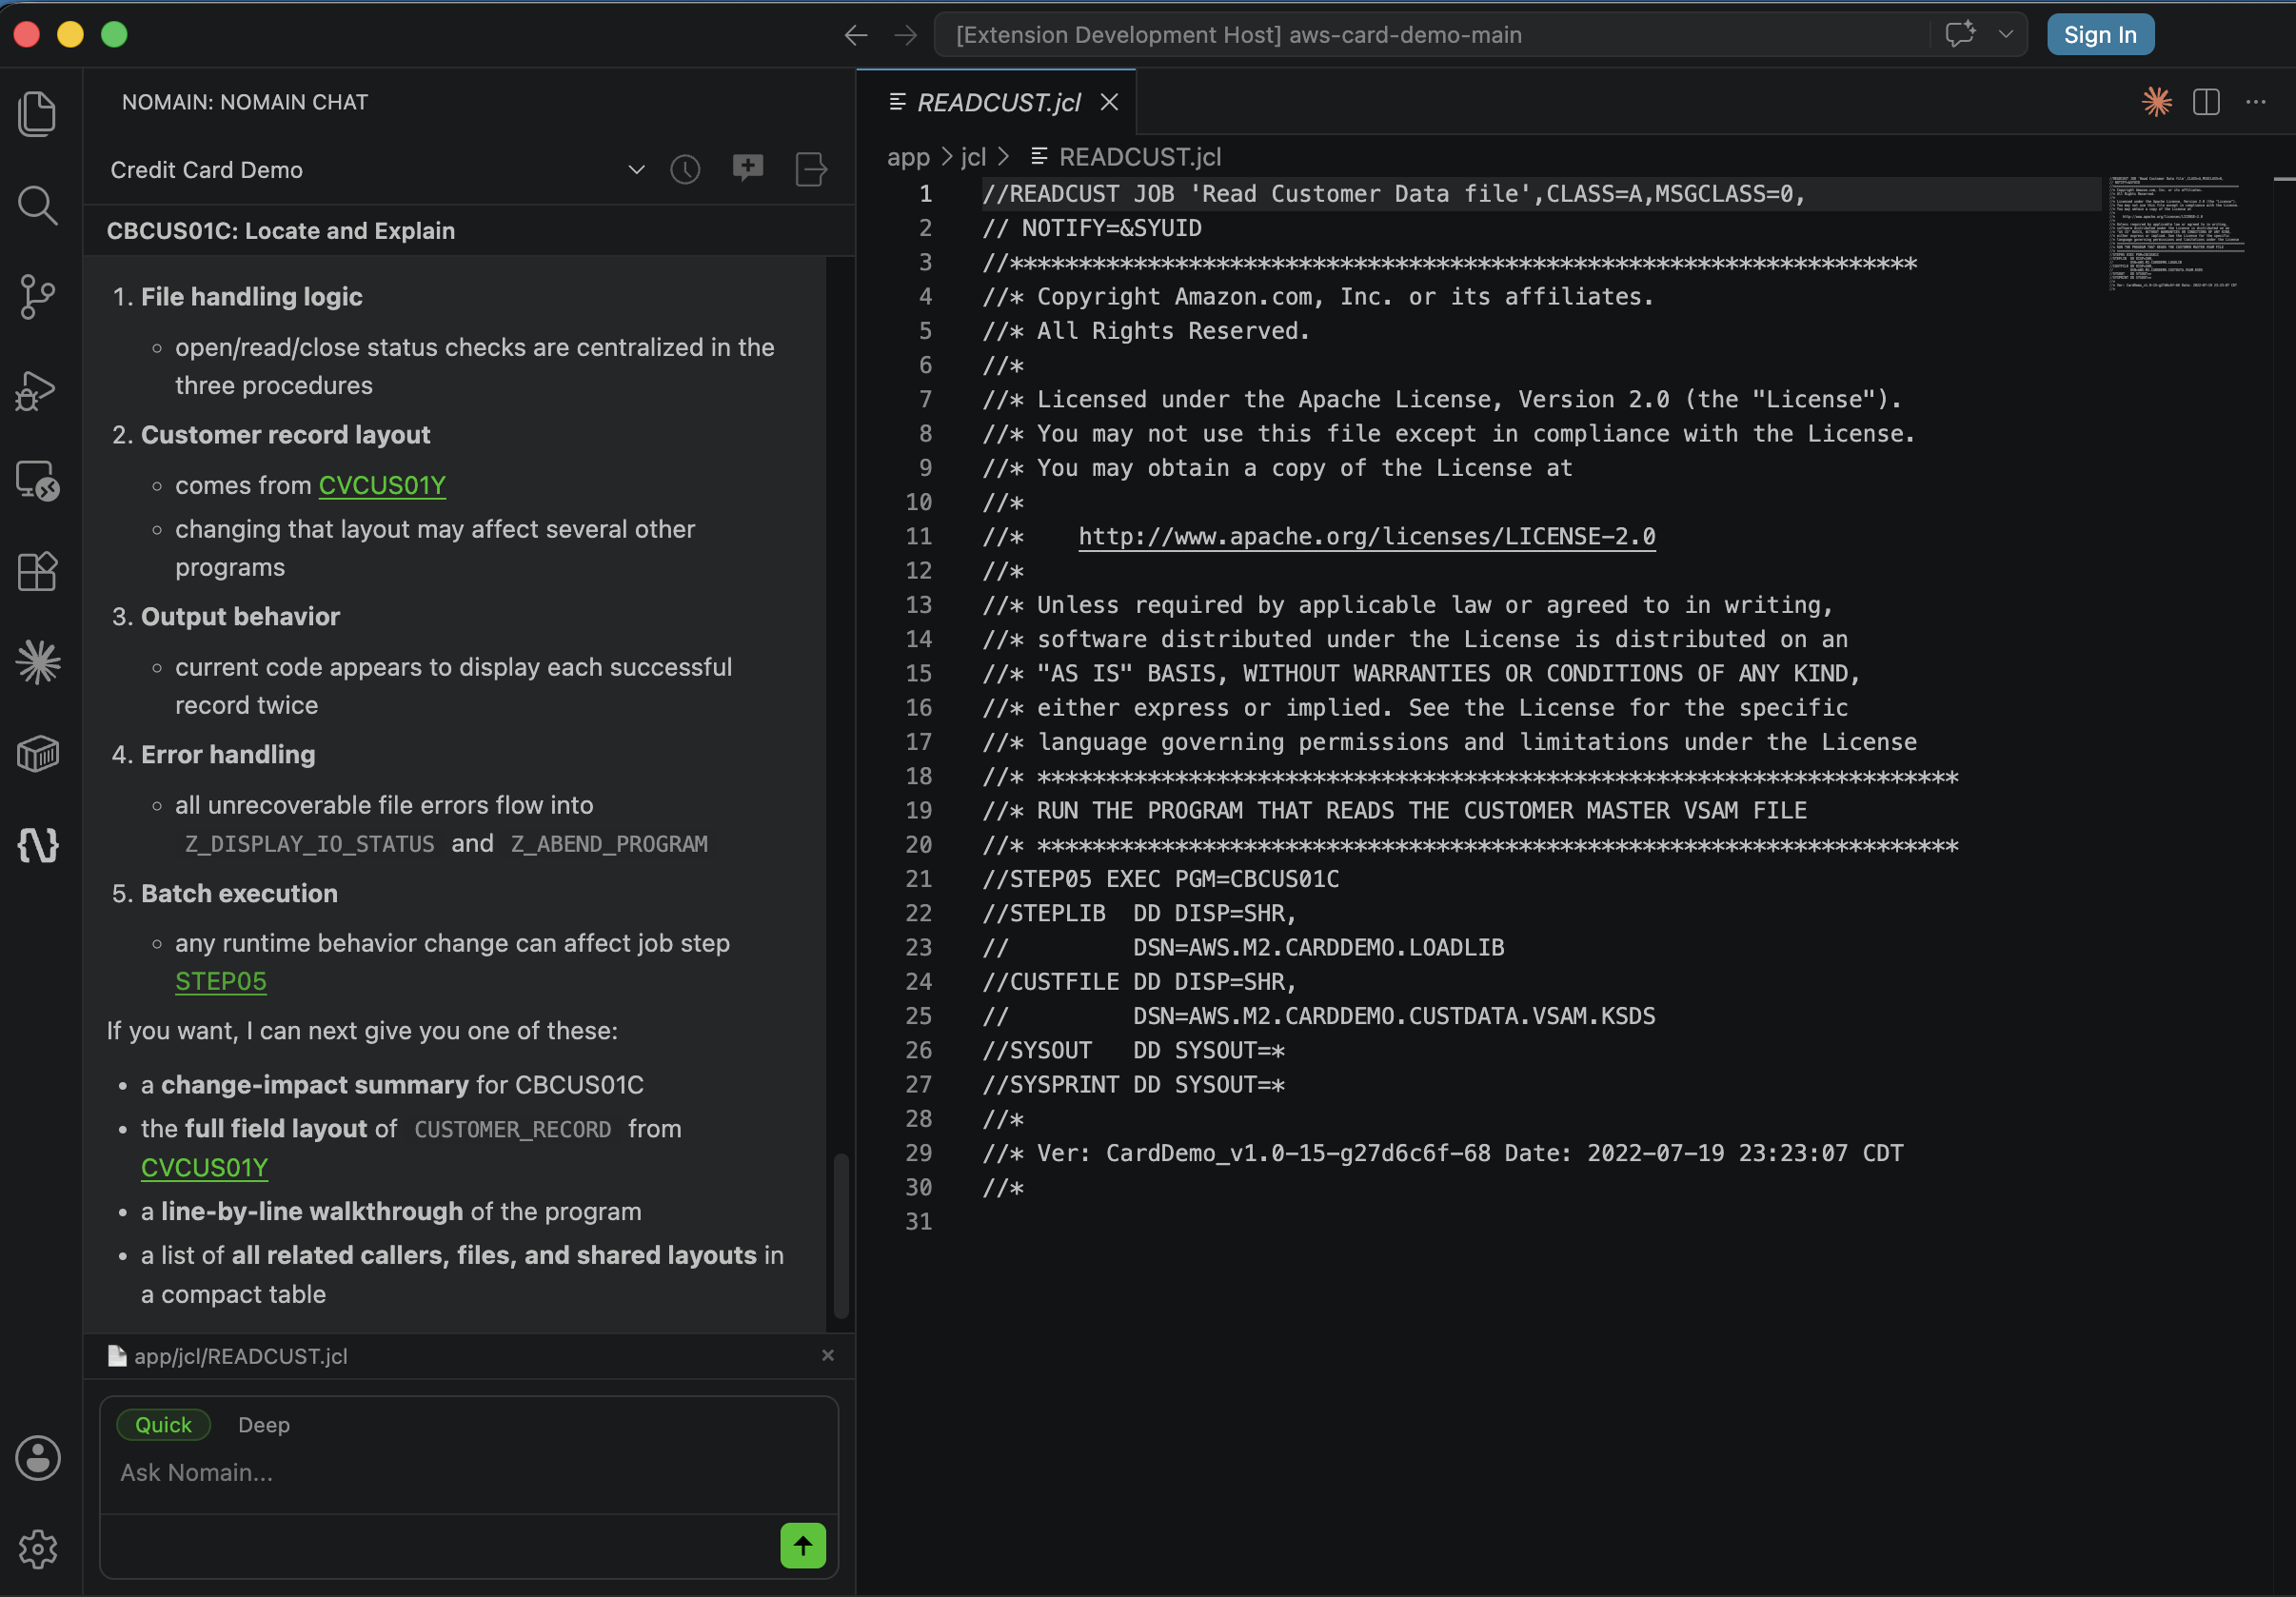Image resolution: width=2296 pixels, height=1597 pixels.
Task: Click line number 21 in the gutter
Action: click(x=918, y=878)
